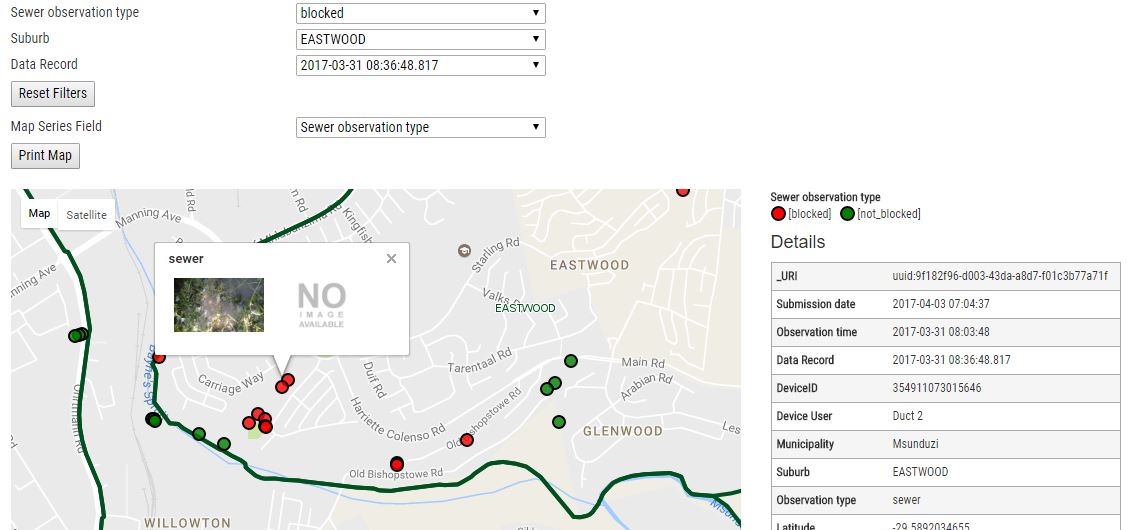Open the sewer photo thumbnail in popup
This screenshot has height=530, width=1128.
pyautogui.click(x=219, y=305)
